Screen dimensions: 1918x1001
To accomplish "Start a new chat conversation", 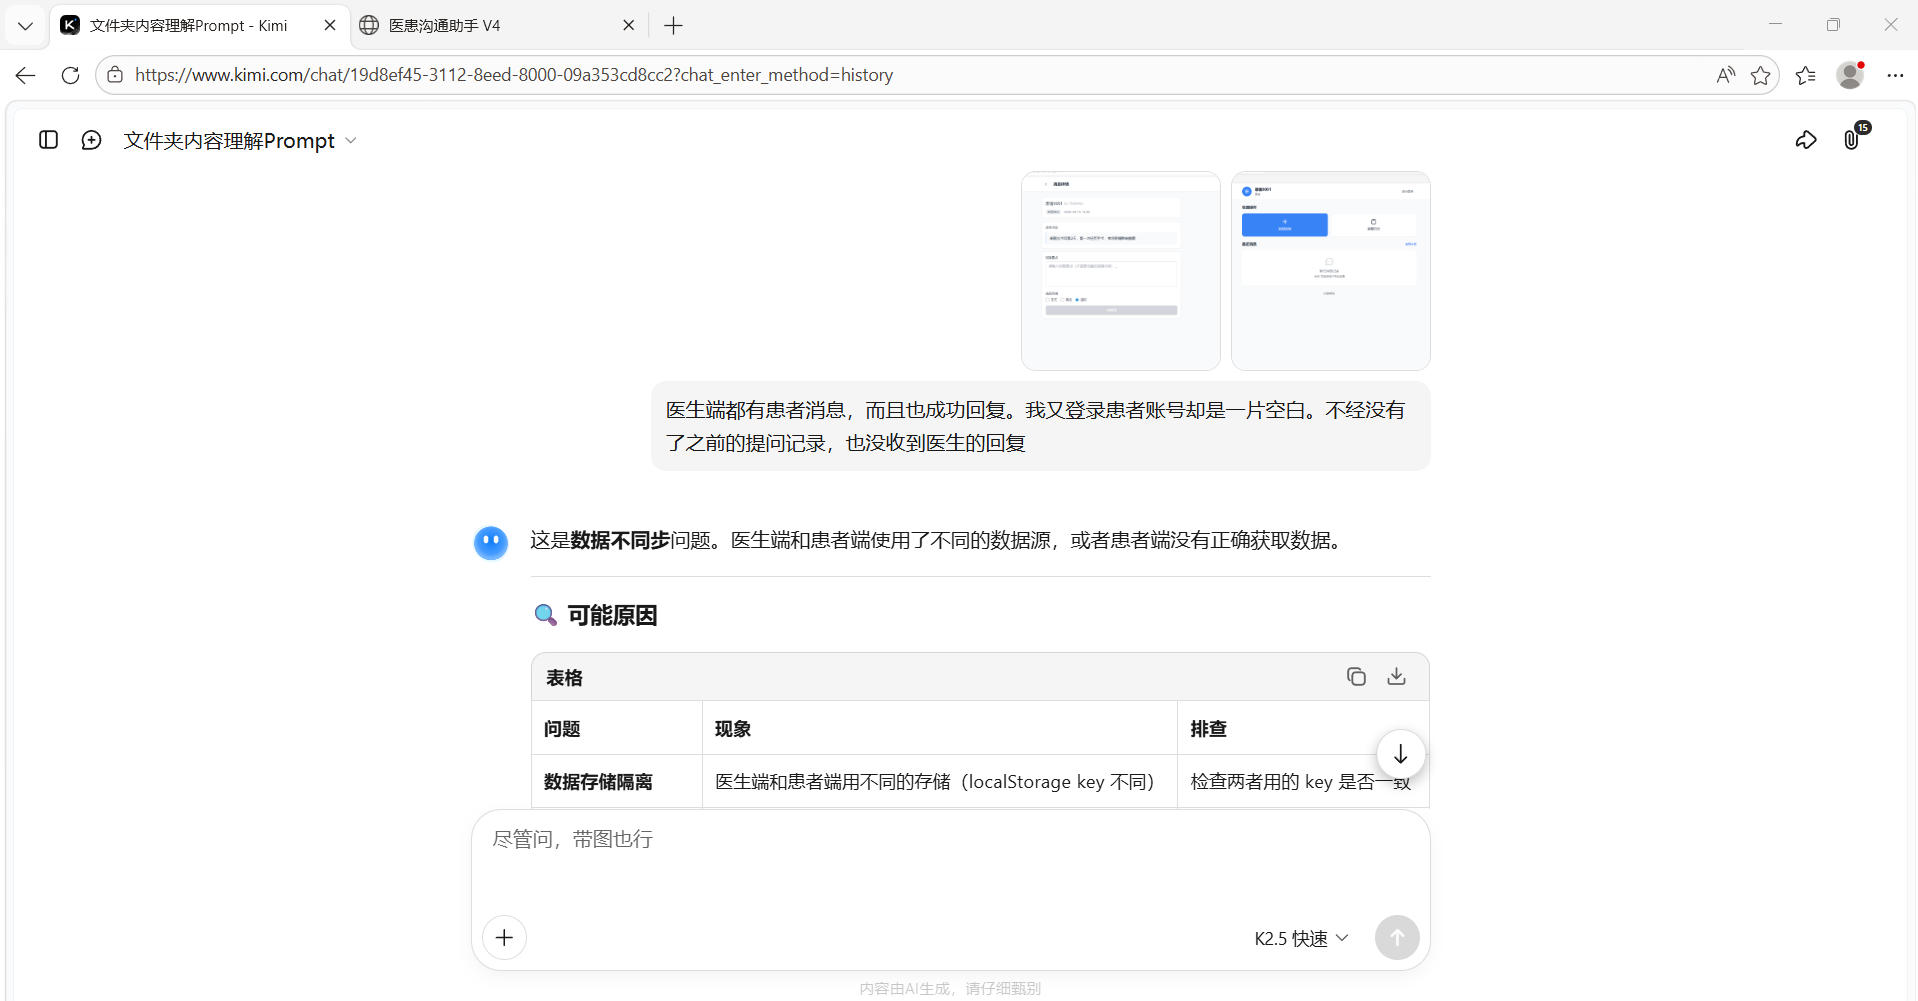I will tap(91, 140).
